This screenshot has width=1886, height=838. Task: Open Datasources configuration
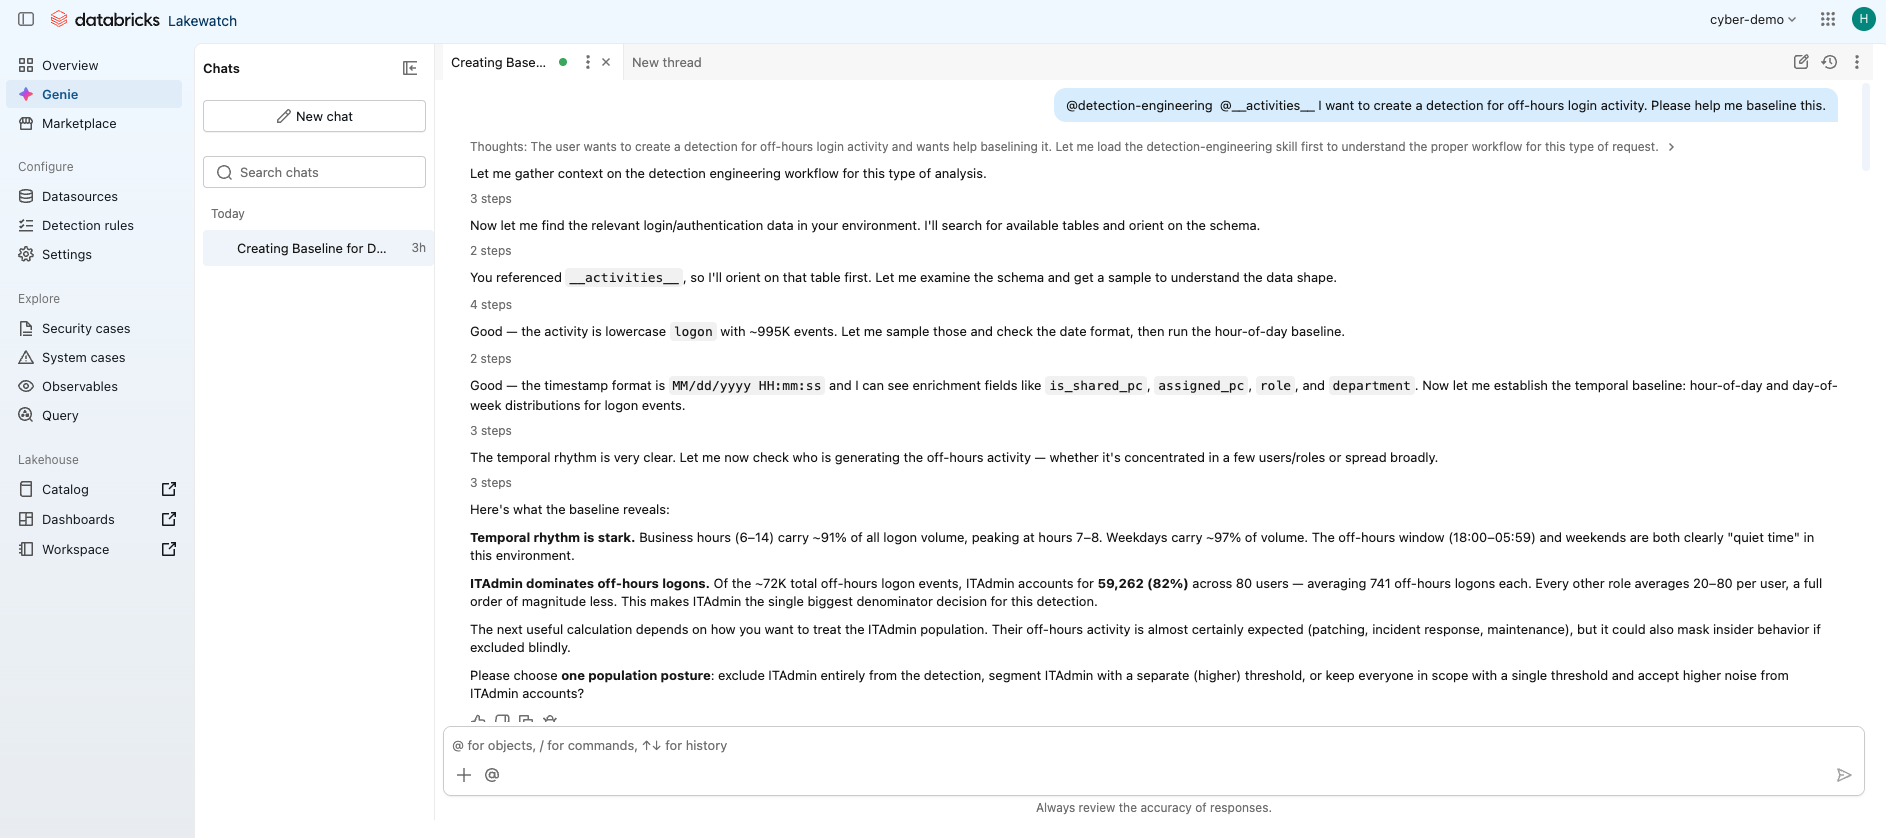pyautogui.click(x=94, y=196)
